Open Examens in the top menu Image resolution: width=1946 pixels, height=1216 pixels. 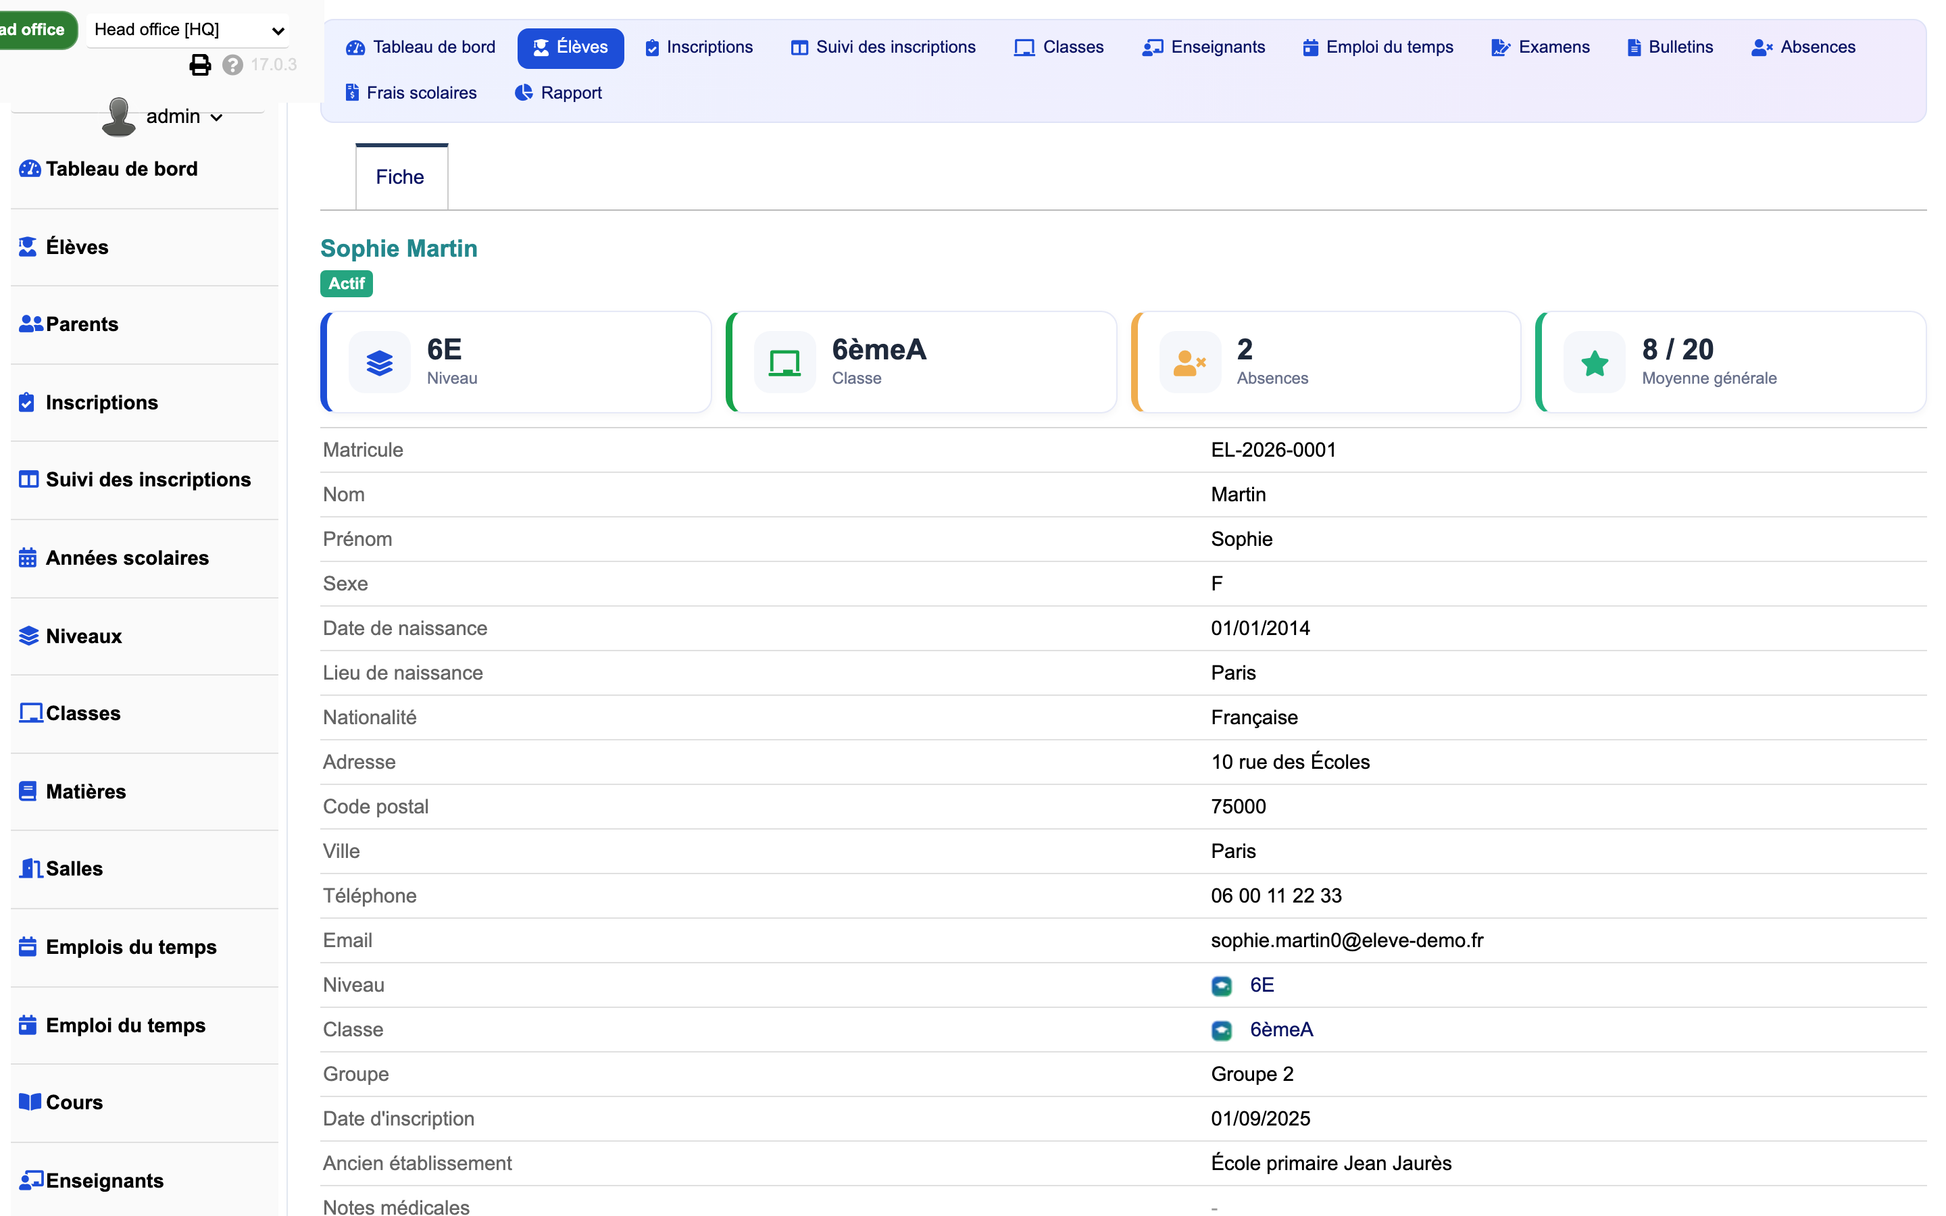1540,47
